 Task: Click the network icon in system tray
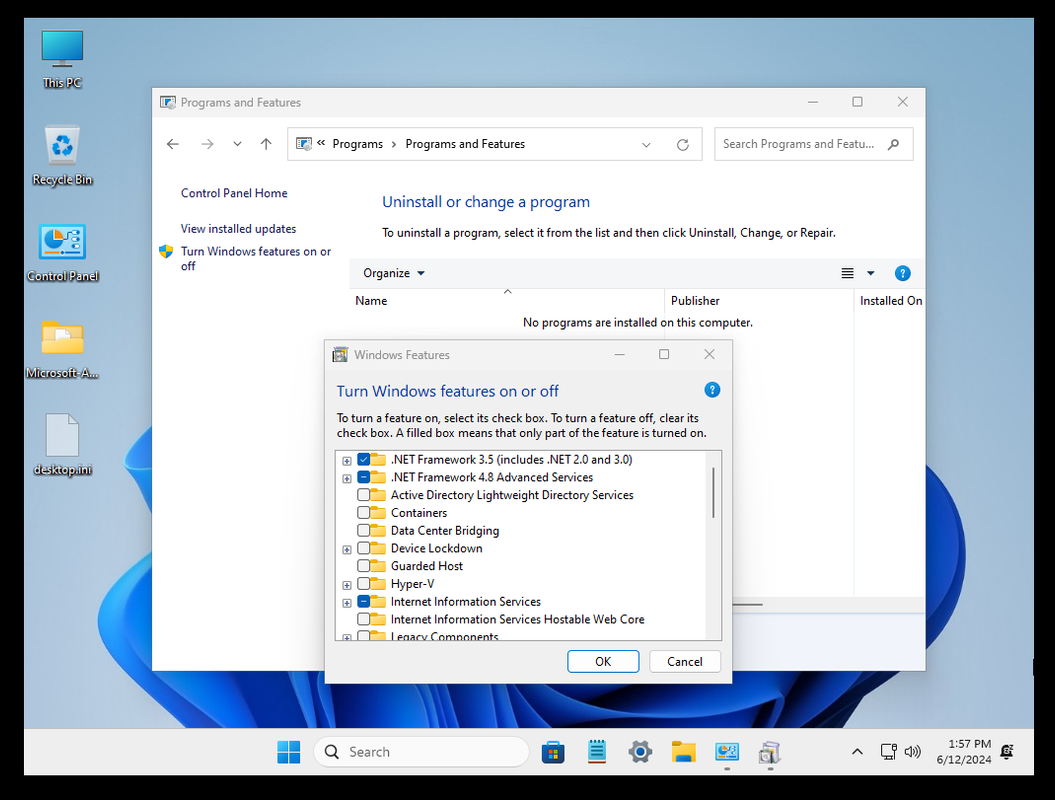click(888, 752)
